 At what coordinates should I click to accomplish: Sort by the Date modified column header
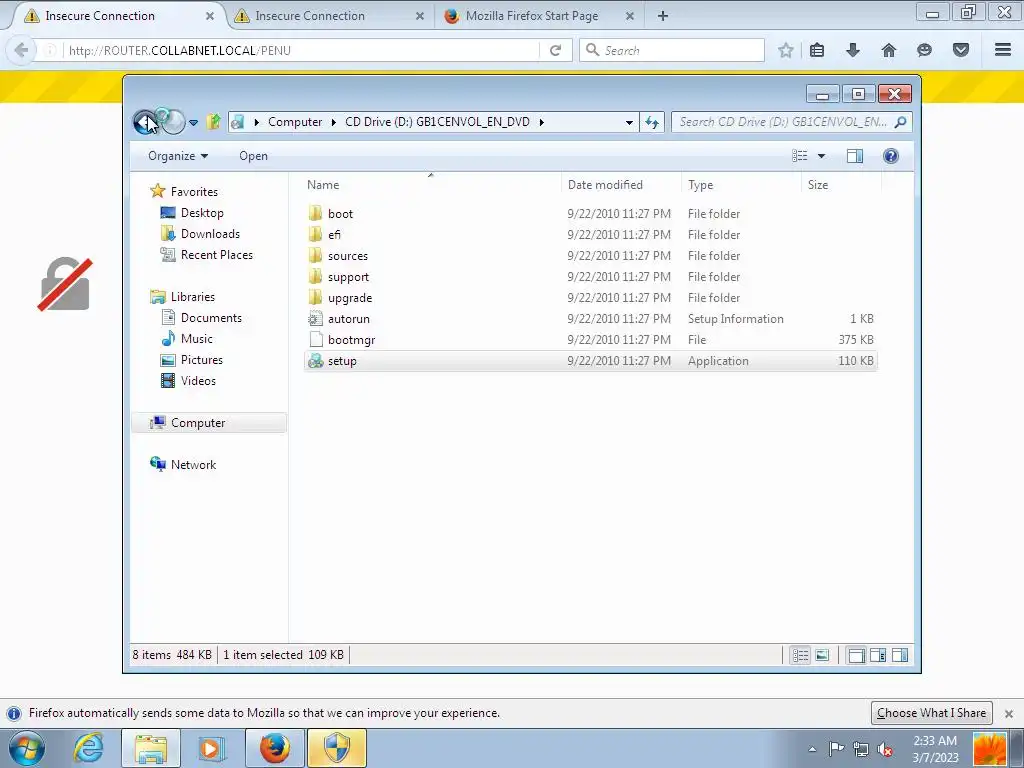[621, 185]
